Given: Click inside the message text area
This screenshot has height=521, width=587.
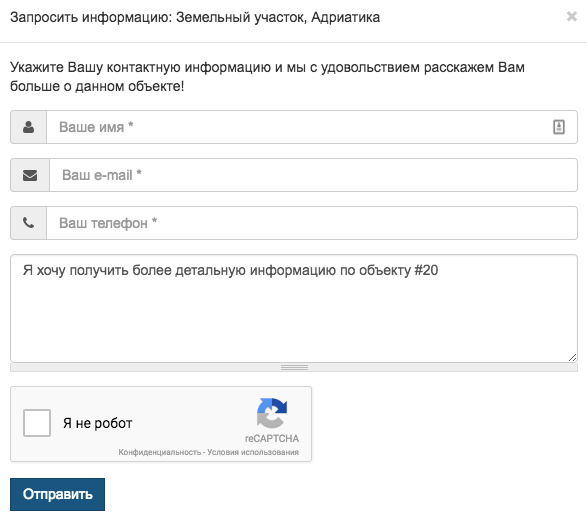Looking at the screenshot, I should tap(294, 308).
